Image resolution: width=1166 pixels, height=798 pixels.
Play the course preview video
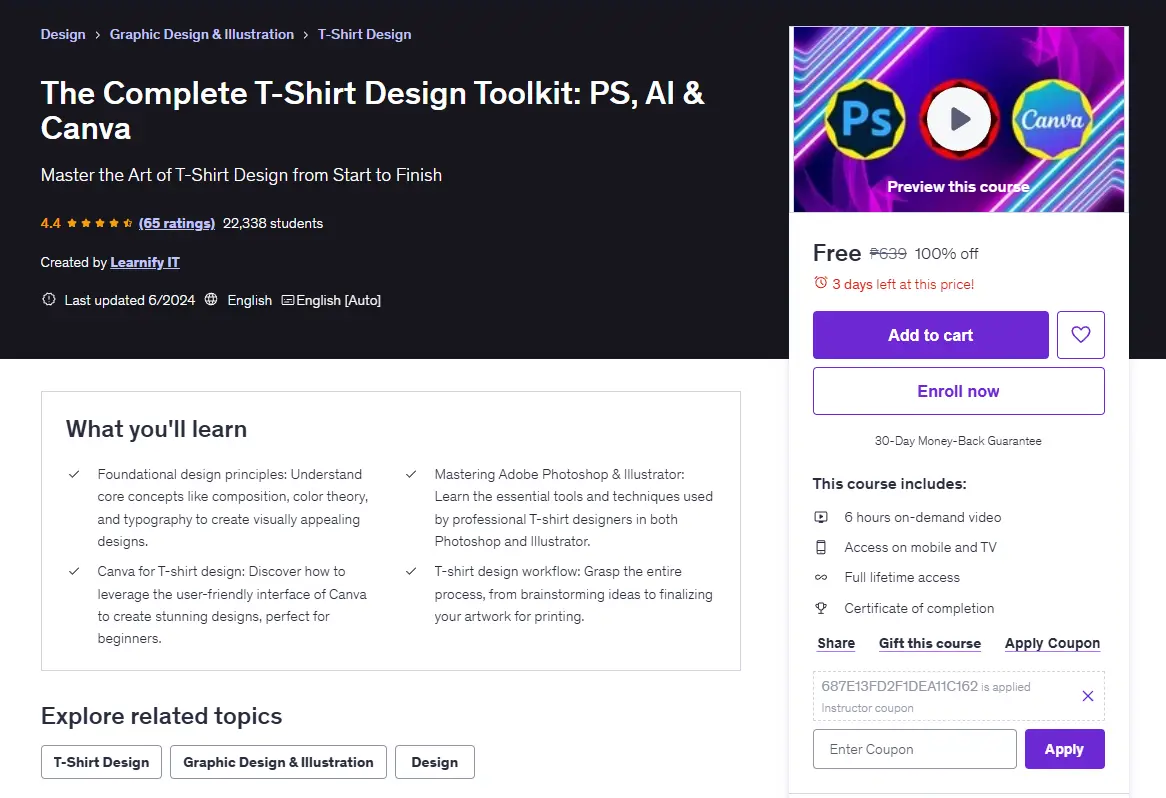(959, 119)
